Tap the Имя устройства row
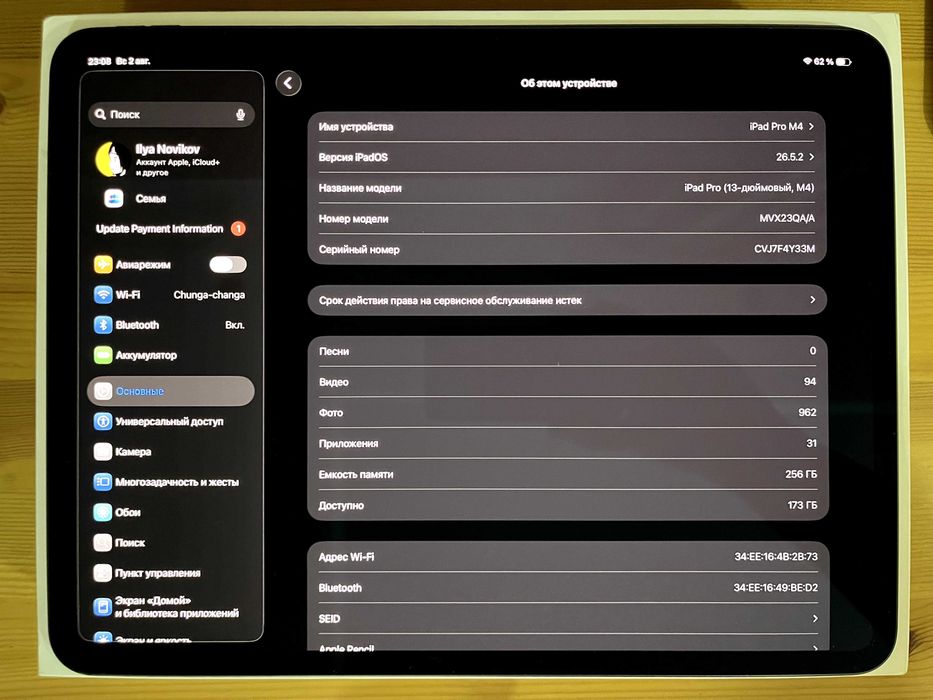The width and height of the screenshot is (933, 700). [567, 126]
